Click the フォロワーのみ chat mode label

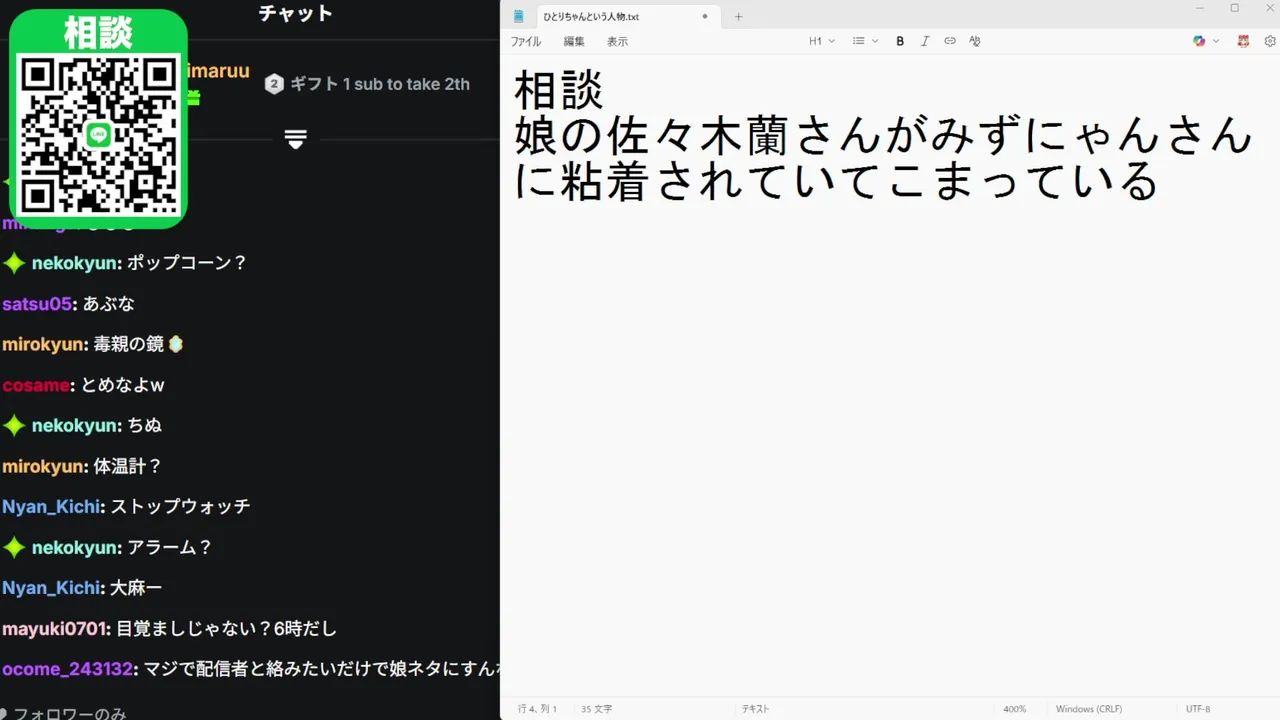point(69,713)
